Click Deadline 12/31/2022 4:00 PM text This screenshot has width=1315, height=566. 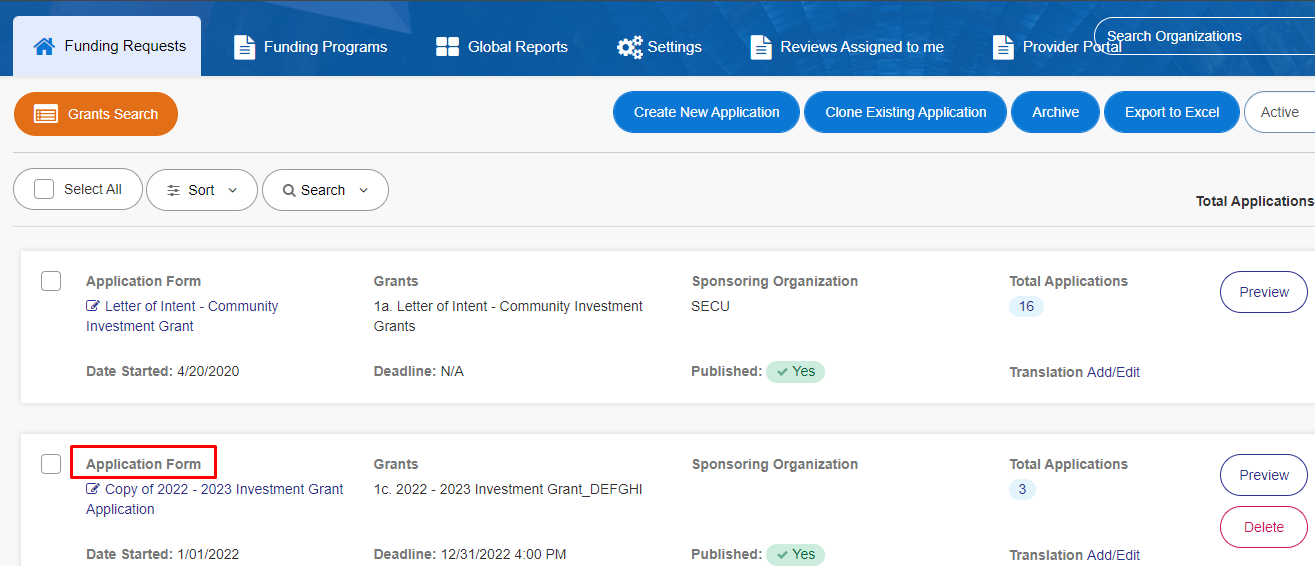pos(470,554)
